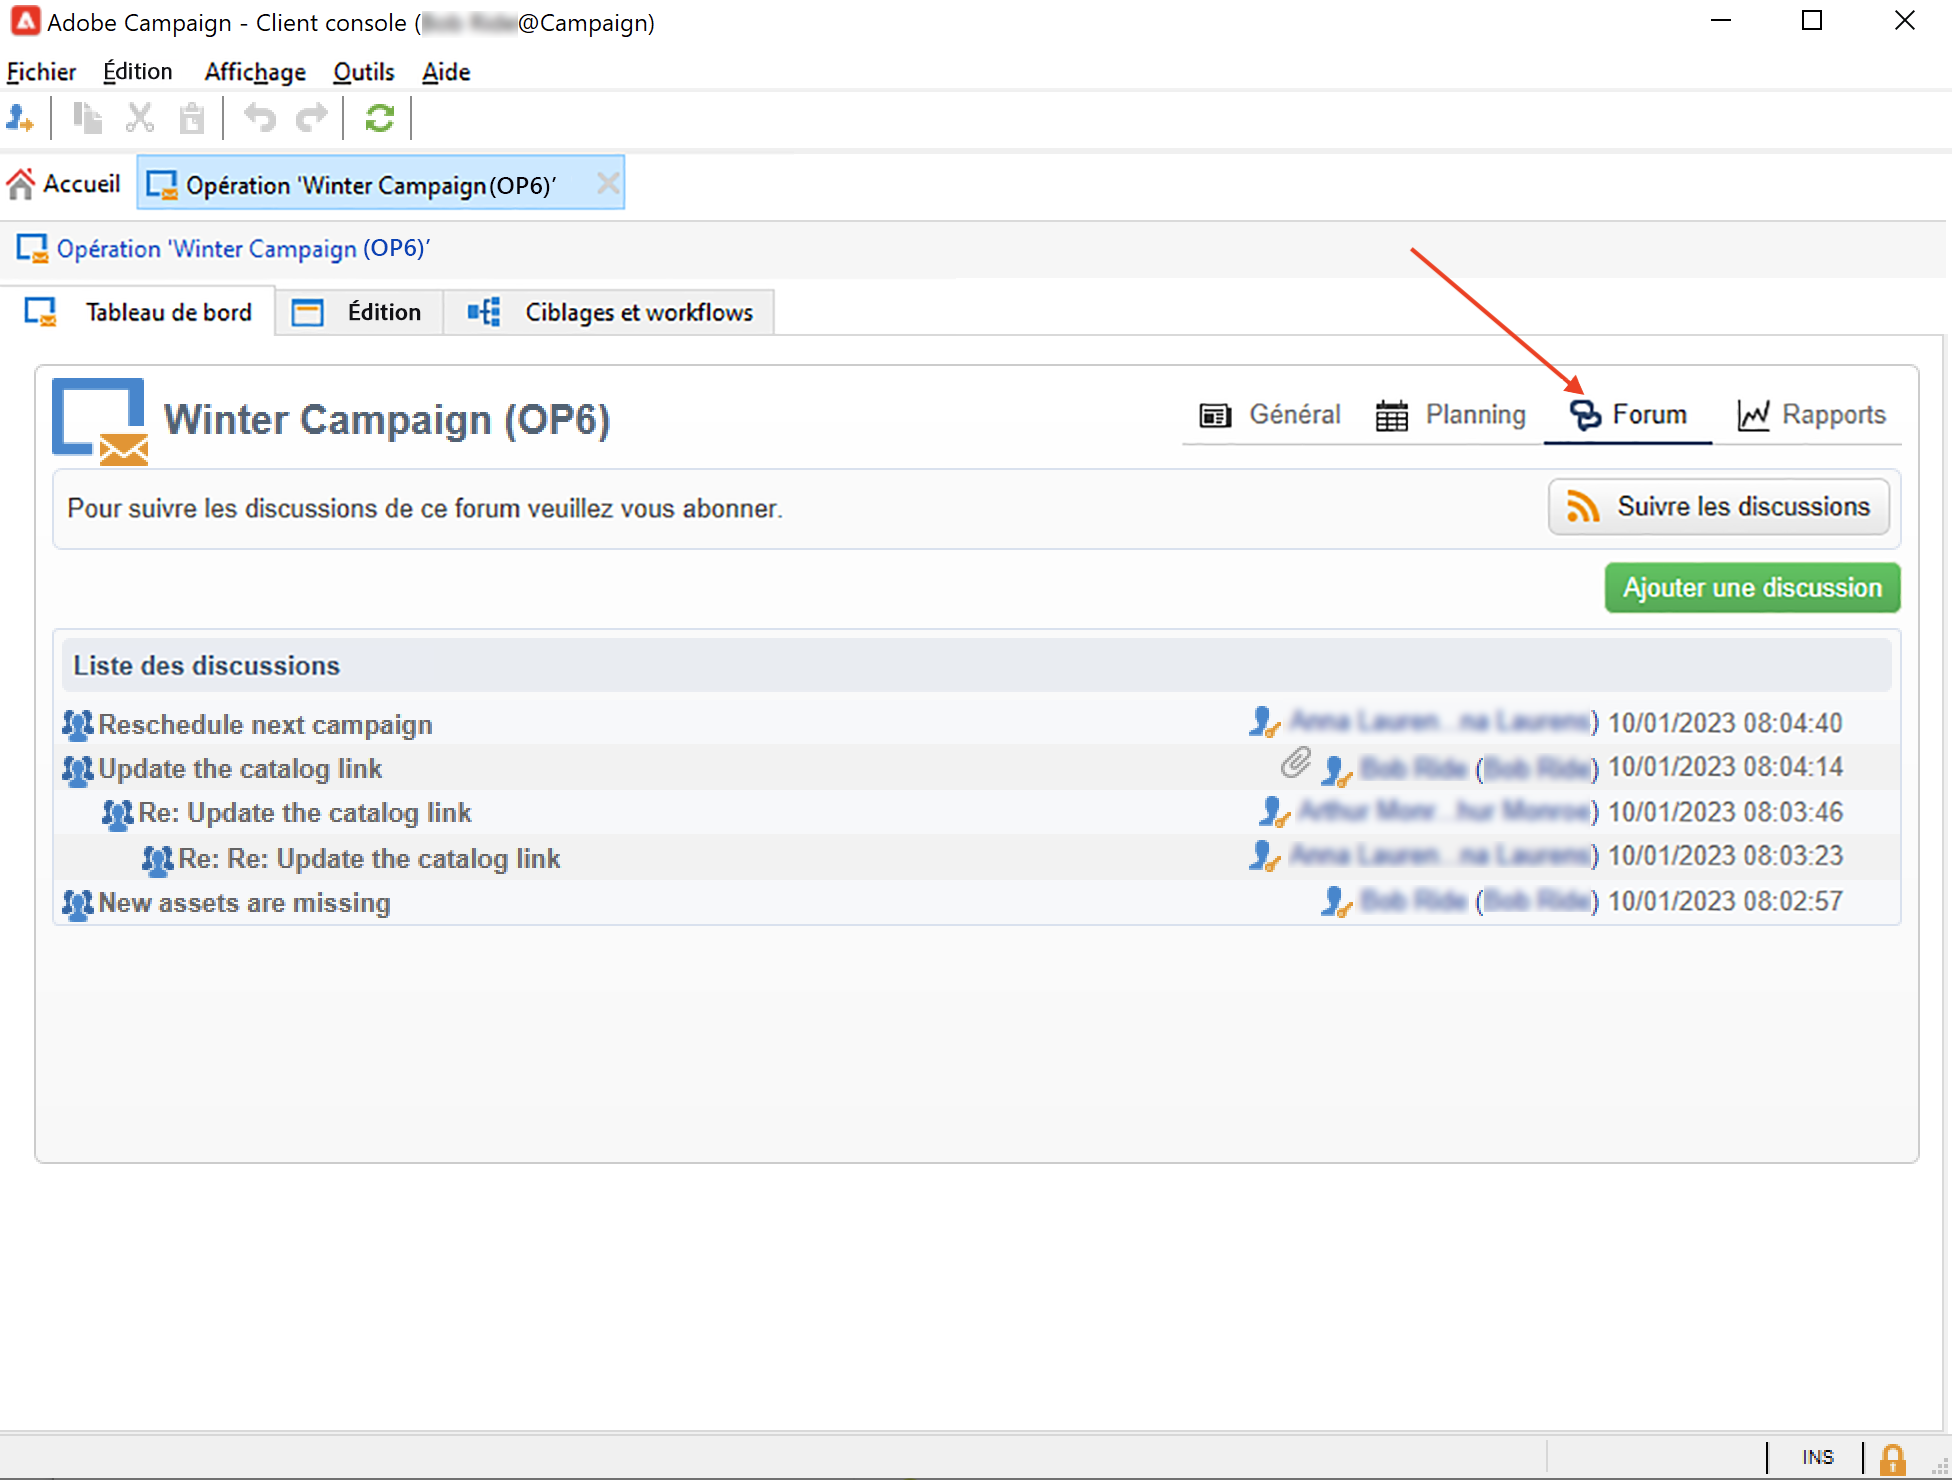This screenshot has width=1952, height=1480.
Task: Open the New assets are missing discussion
Action: coord(244,903)
